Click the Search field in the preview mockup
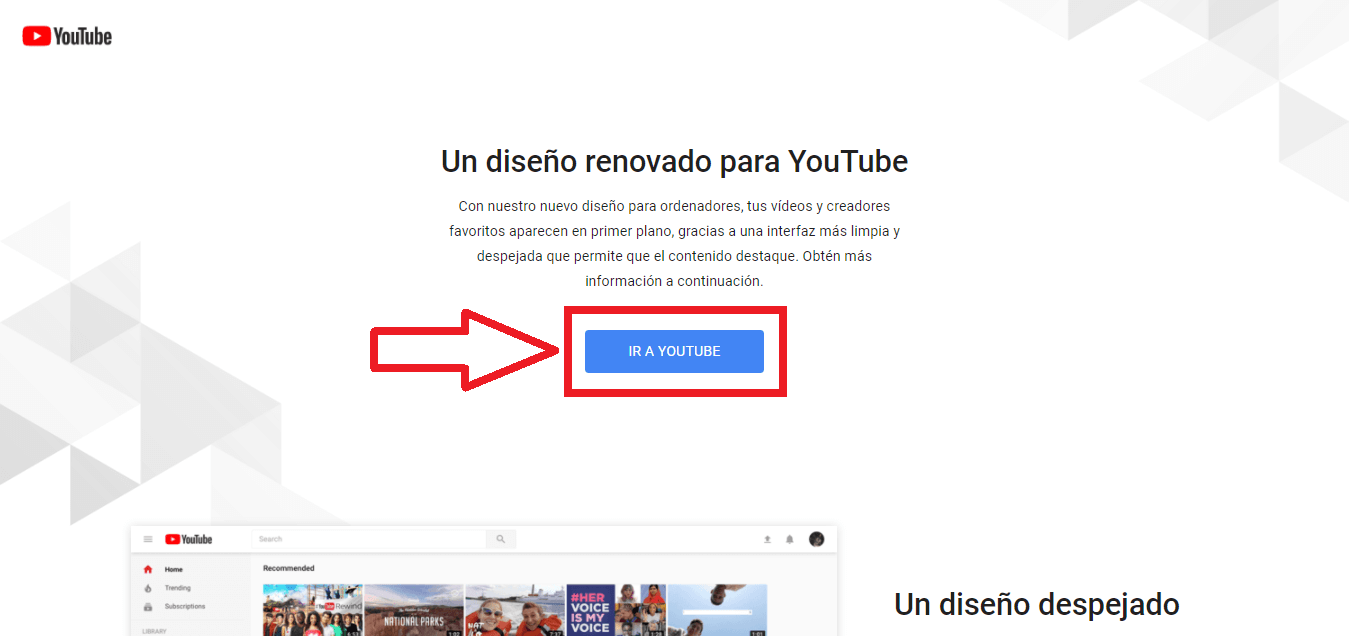 369,539
